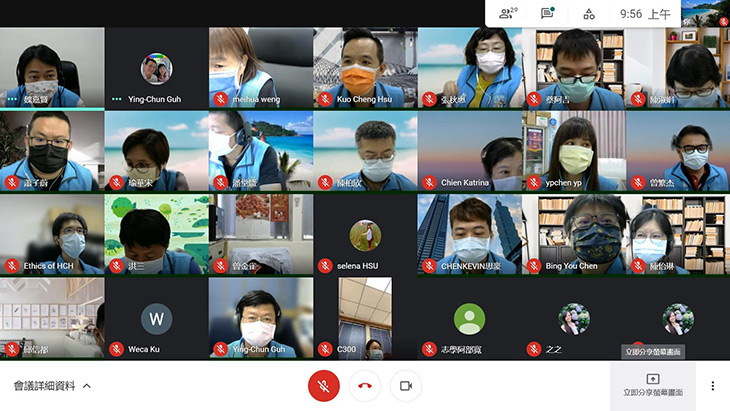The width and height of the screenshot is (730, 411).
Task: Open 會議詳細資料 meeting details panel
Action: (44, 386)
